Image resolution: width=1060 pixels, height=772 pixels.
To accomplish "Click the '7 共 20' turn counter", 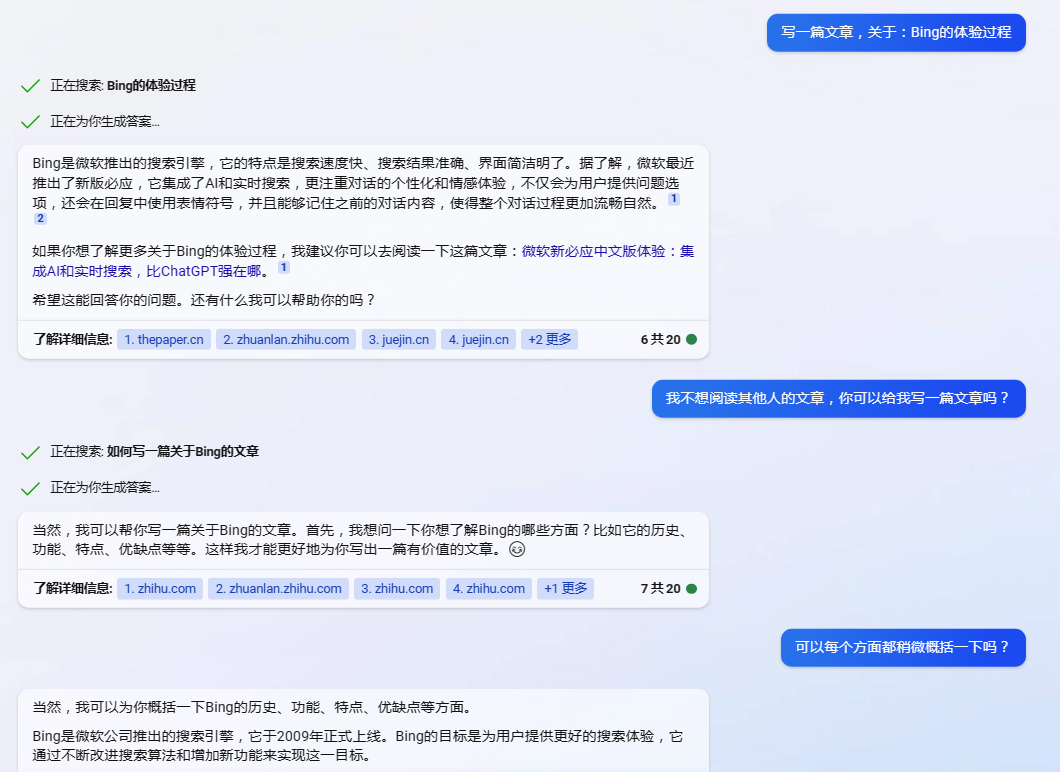I will [x=660, y=589].
